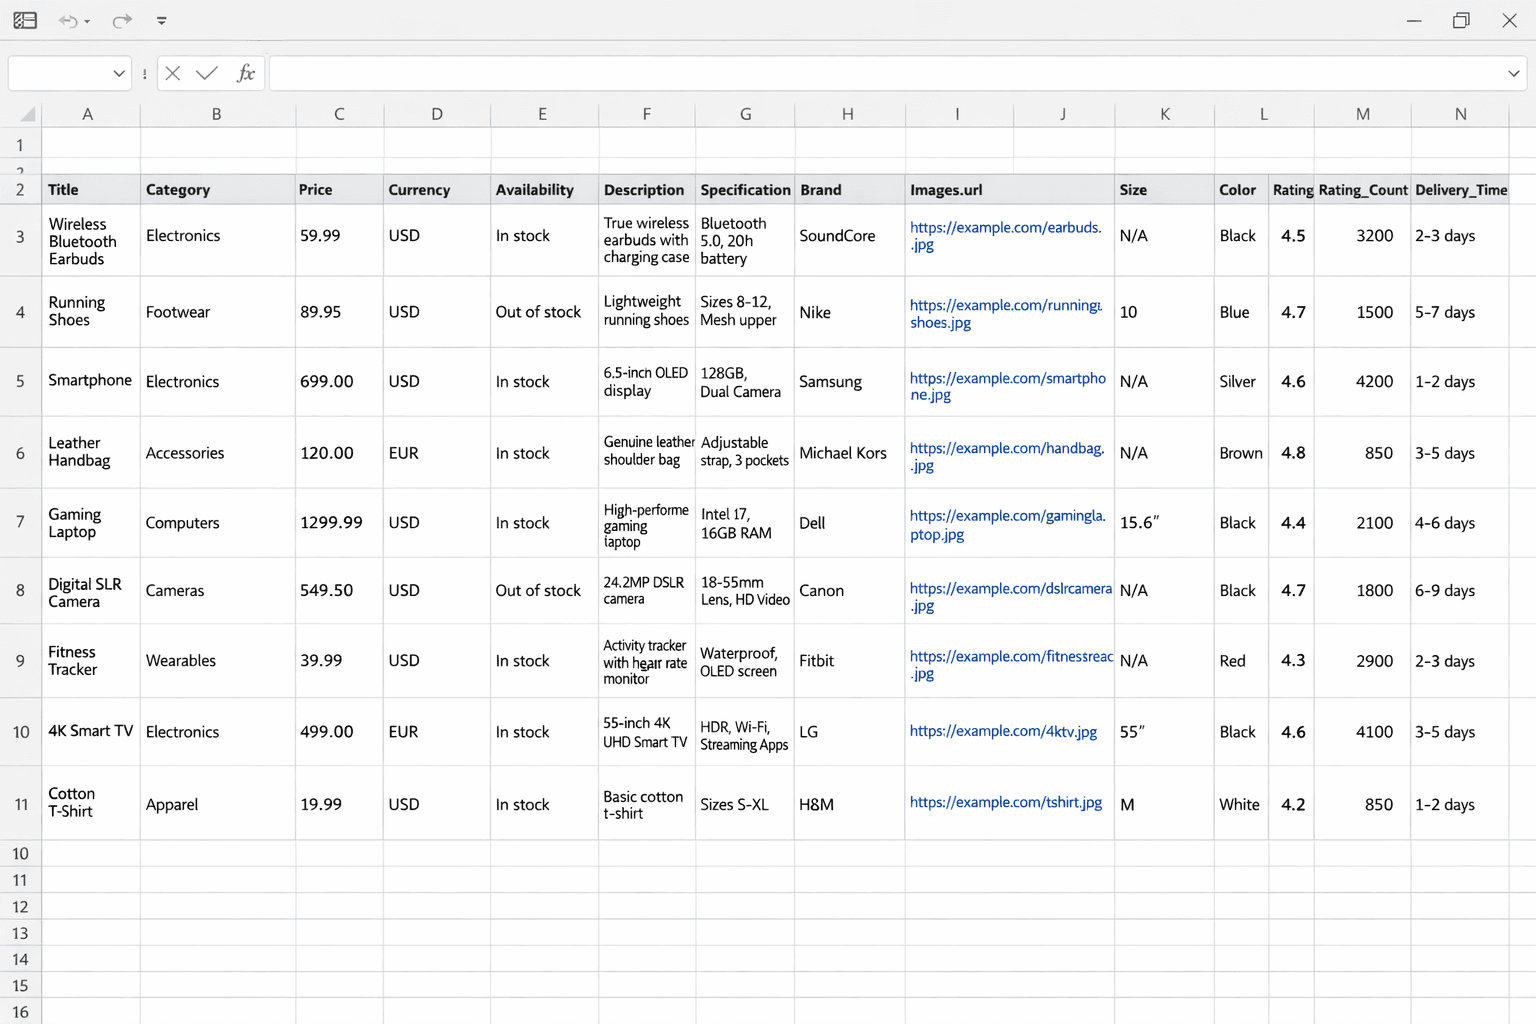Click inside the formula bar input

(x=885, y=73)
